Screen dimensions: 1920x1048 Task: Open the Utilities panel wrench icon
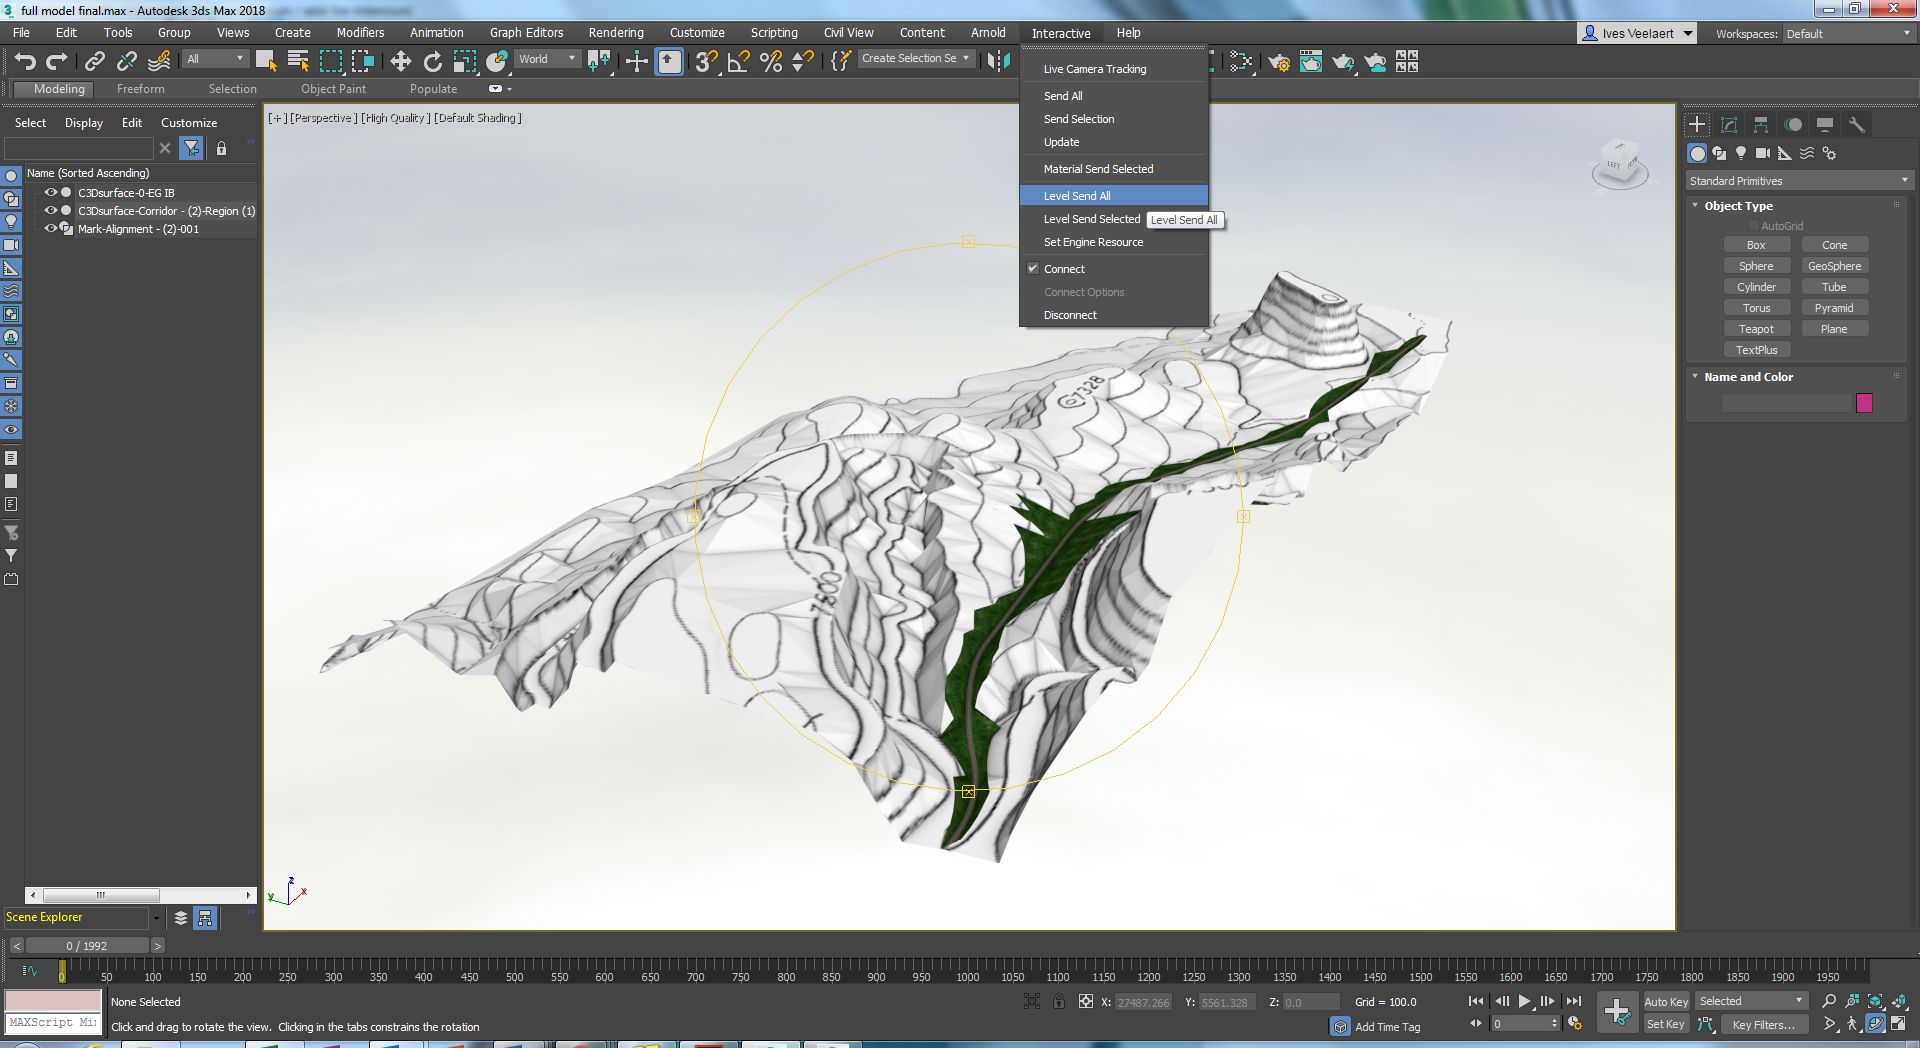pyautogui.click(x=1858, y=125)
